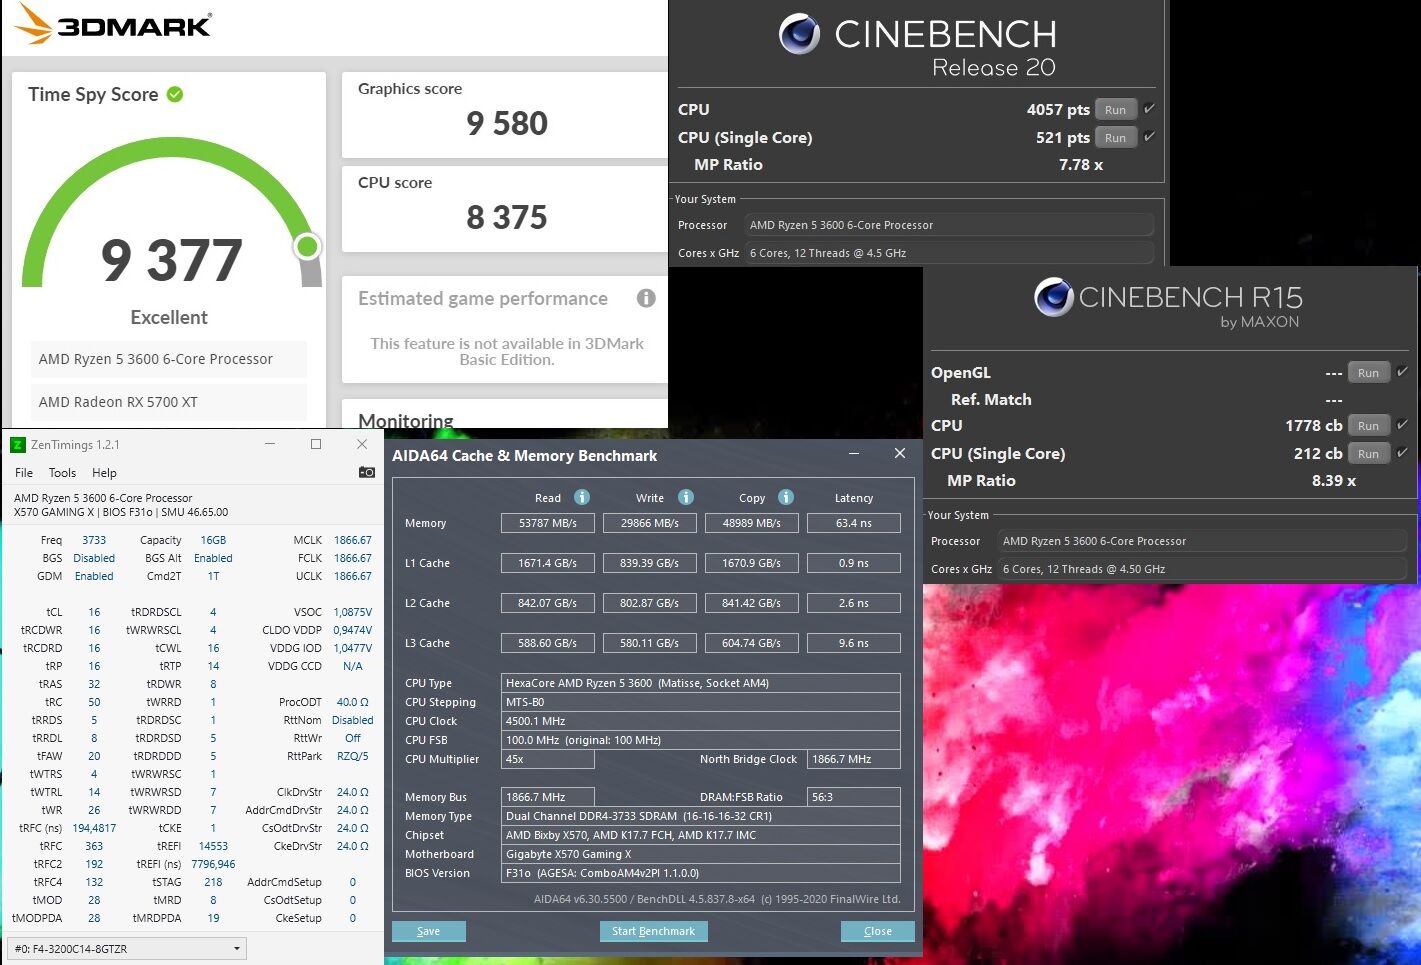Screen dimensions: 1421x965
Task: Open the Estimated game performance info icon
Action: [646, 298]
